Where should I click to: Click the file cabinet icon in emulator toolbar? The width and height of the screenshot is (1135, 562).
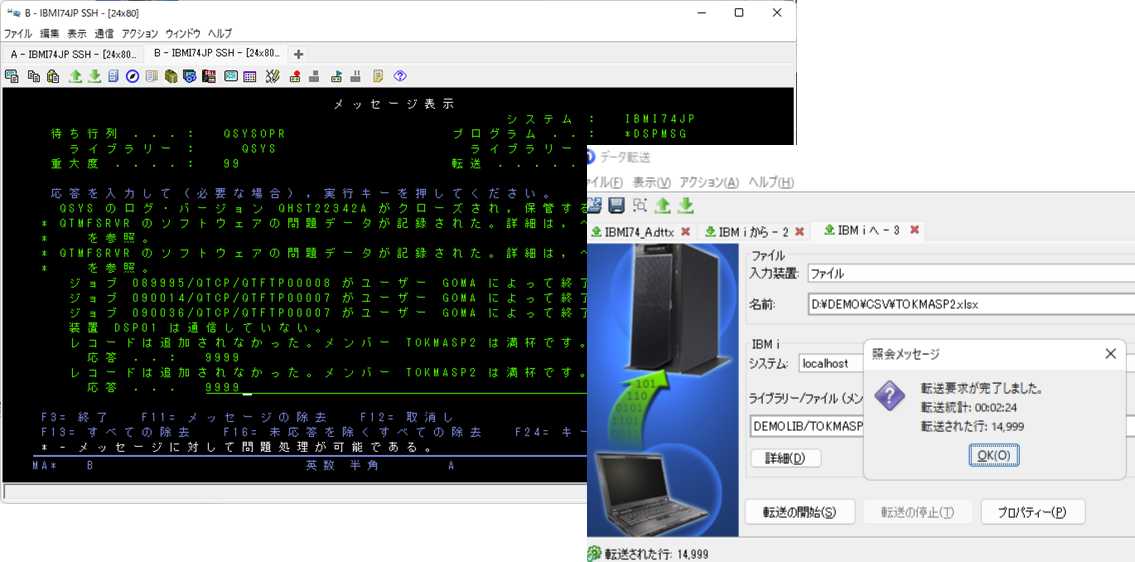tap(113, 76)
